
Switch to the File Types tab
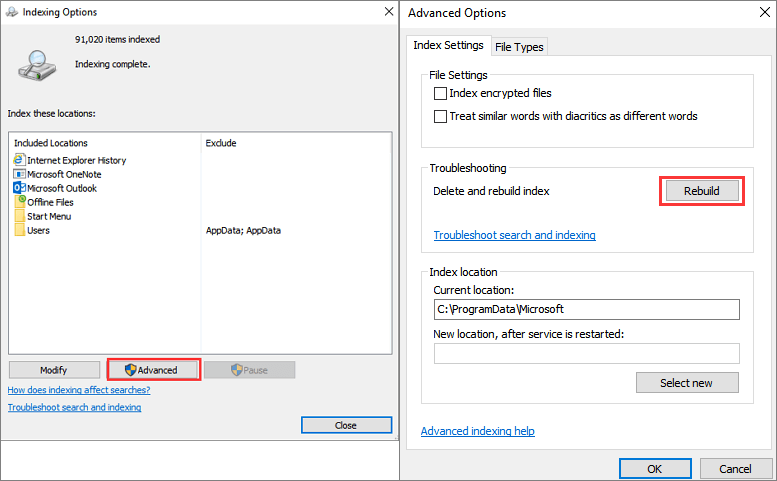(x=519, y=47)
